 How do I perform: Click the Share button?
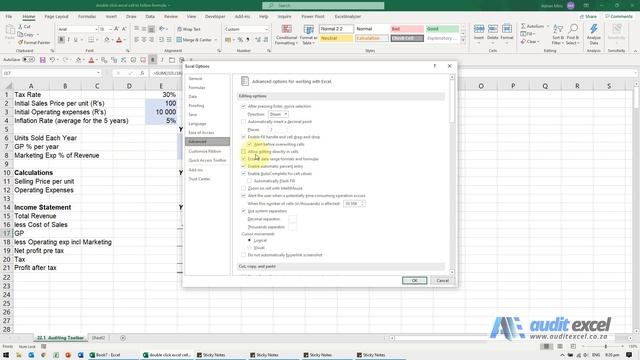(x=589, y=17)
